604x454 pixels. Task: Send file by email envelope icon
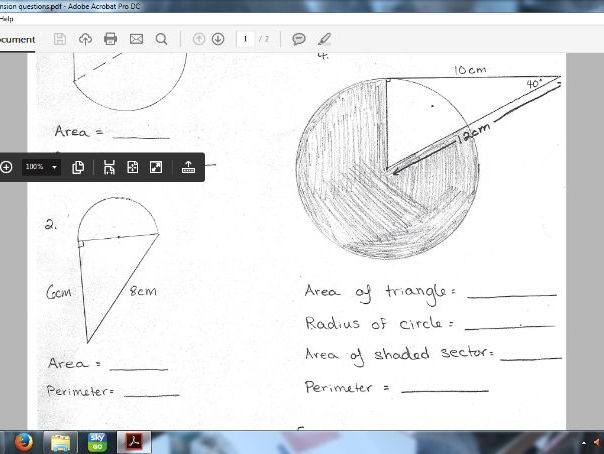coord(136,39)
